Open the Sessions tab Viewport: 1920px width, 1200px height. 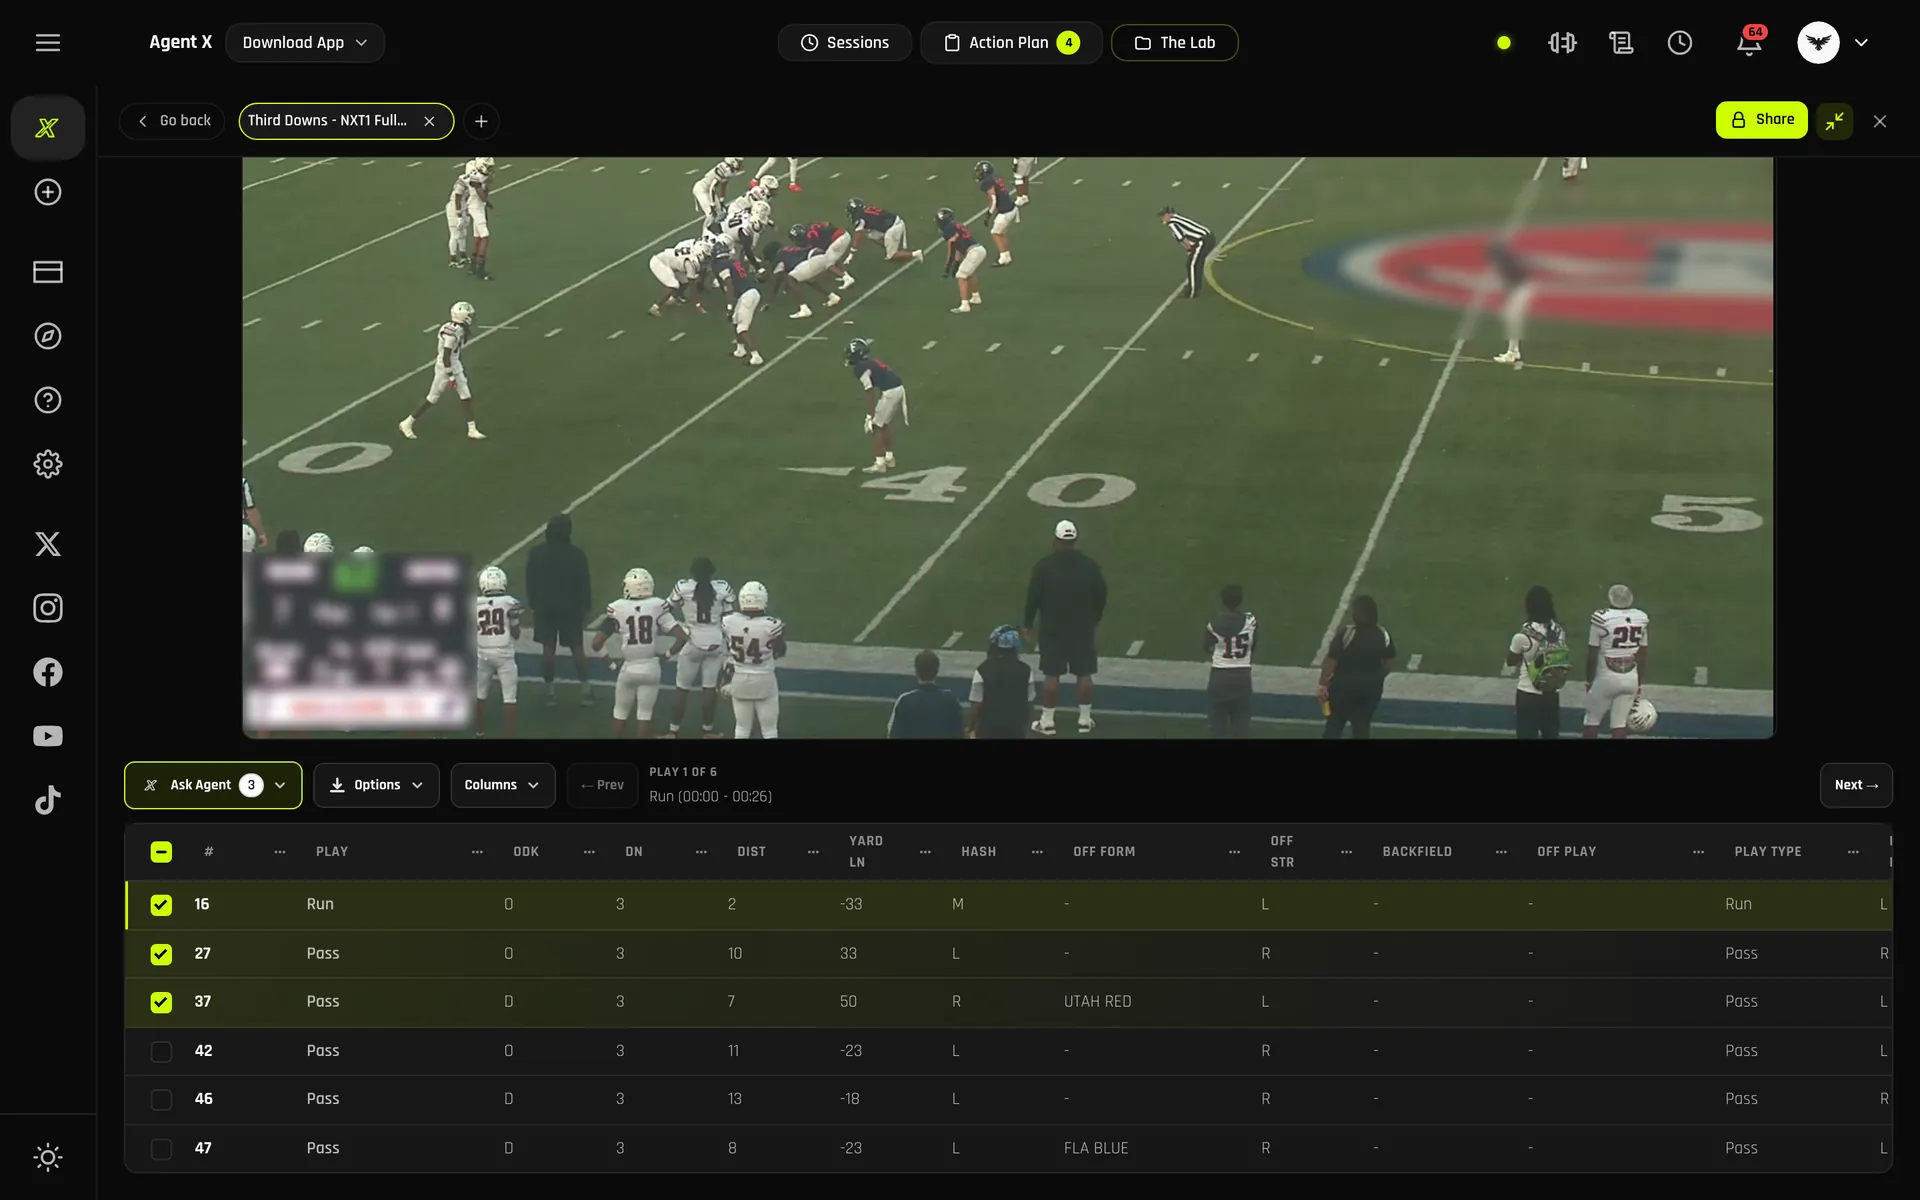click(845, 43)
